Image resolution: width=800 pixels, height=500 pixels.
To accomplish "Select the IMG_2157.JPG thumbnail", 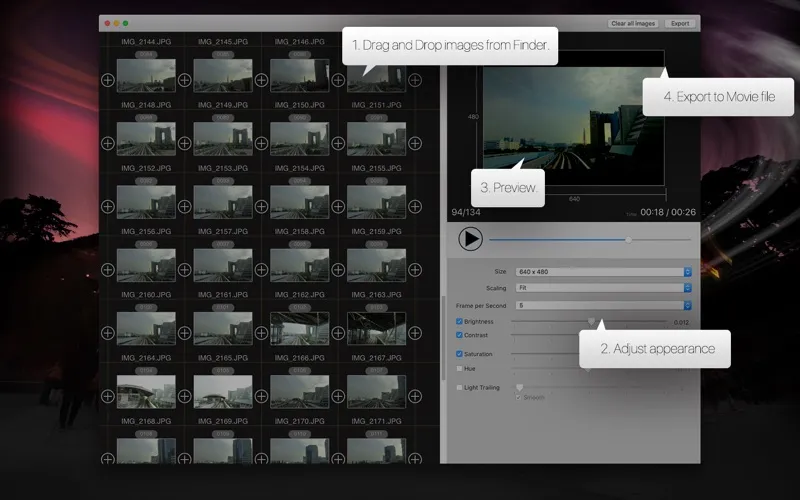I will pos(223,265).
